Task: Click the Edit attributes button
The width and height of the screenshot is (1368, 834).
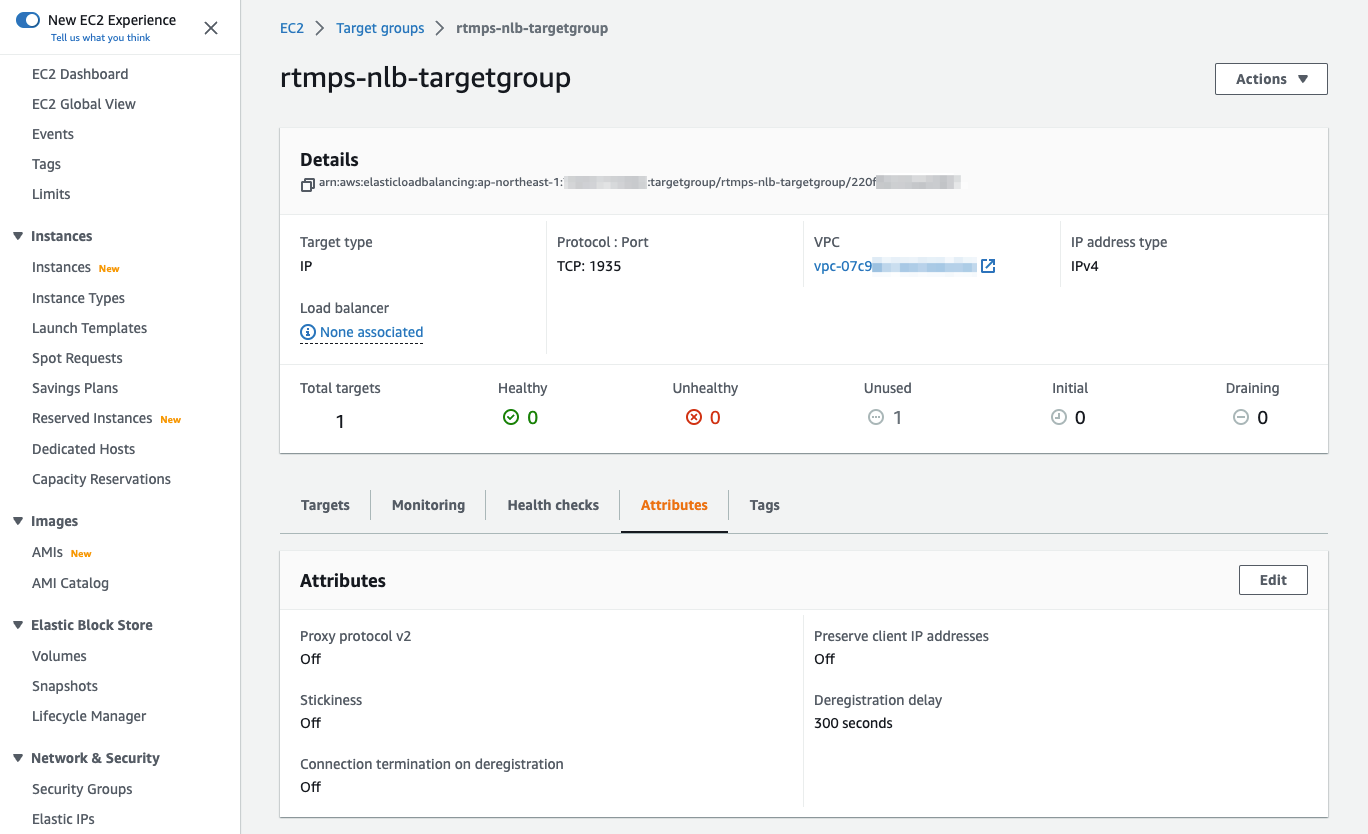Action: tap(1273, 580)
